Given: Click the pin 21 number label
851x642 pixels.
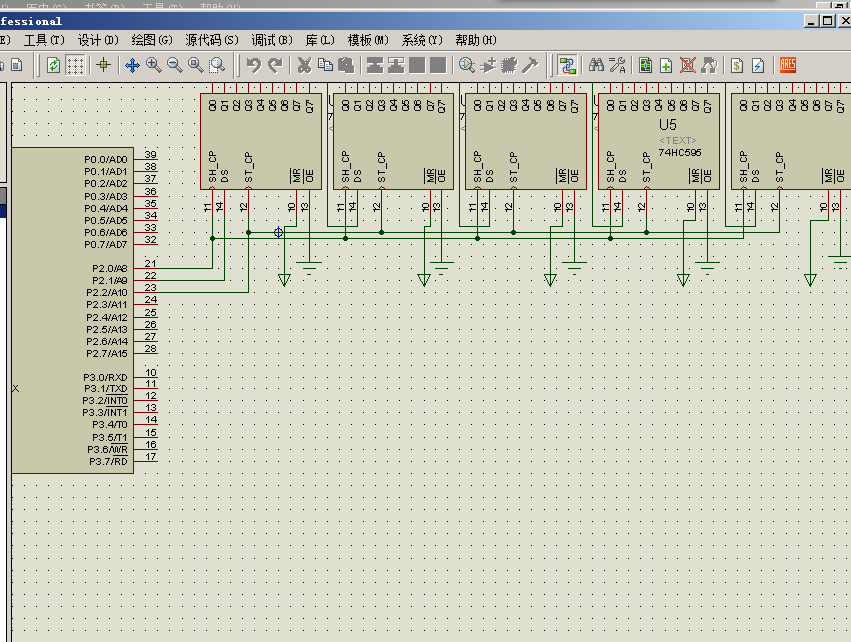Looking at the screenshot, I should tap(150, 263).
